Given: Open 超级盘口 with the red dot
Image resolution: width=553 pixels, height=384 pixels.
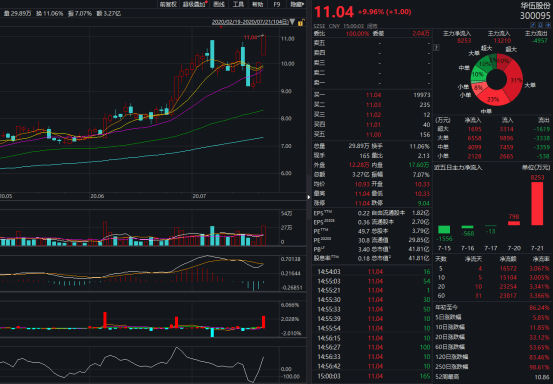Looking at the screenshot, I should tap(195, 4).
